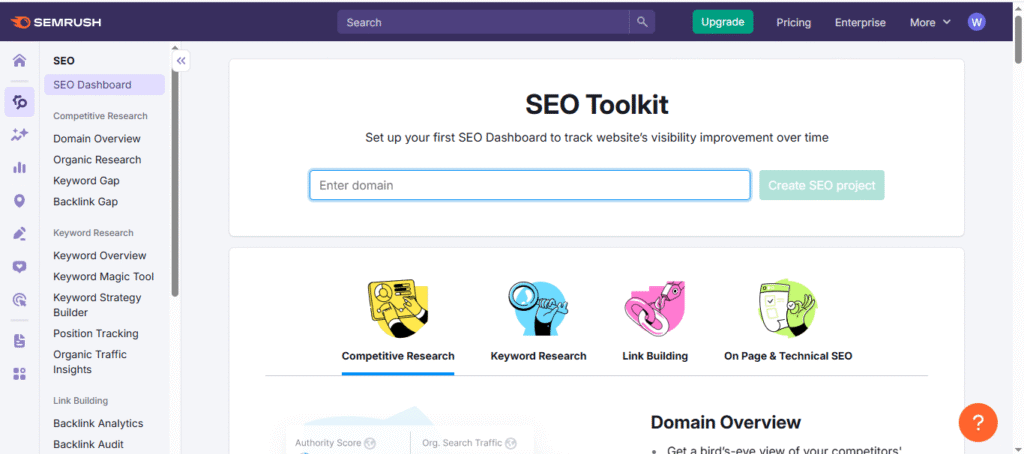Image resolution: width=1024 pixels, height=454 pixels.
Task: Open the App Center grid icon
Action: point(20,374)
